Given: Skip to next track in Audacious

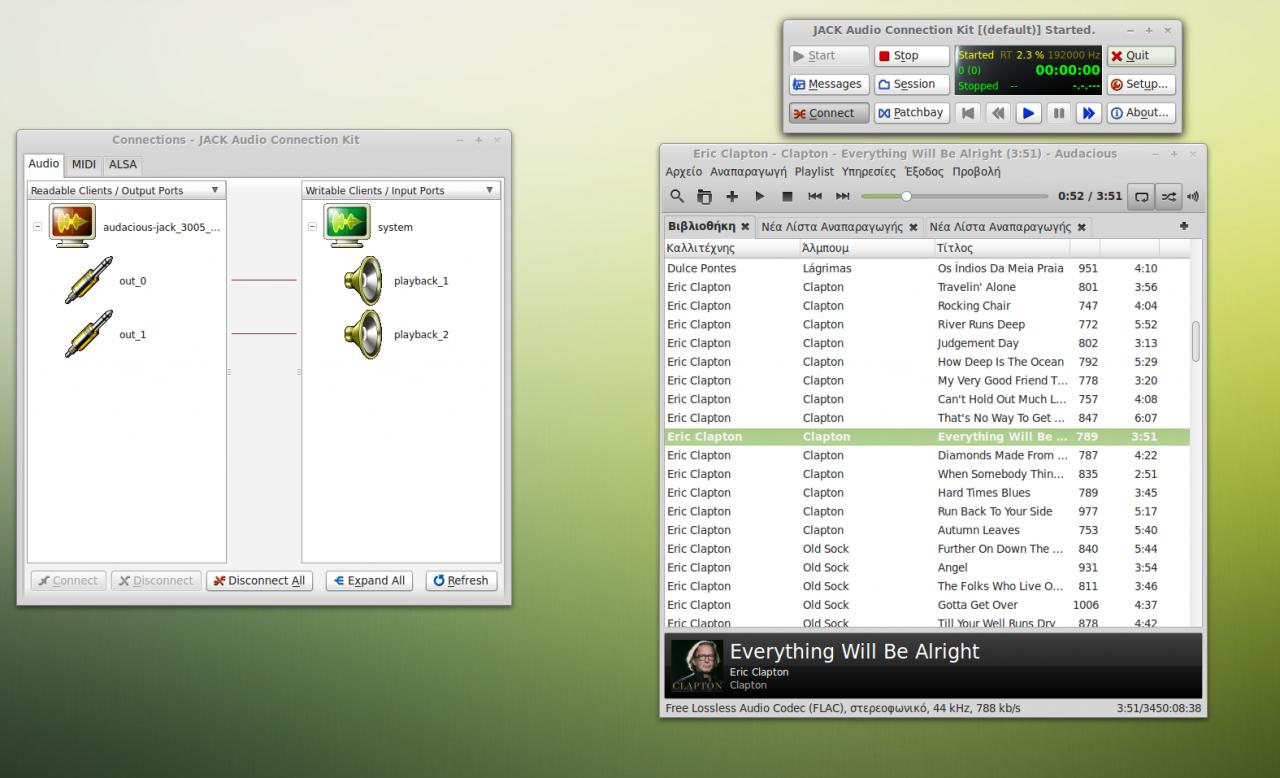Looking at the screenshot, I should click(843, 196).
